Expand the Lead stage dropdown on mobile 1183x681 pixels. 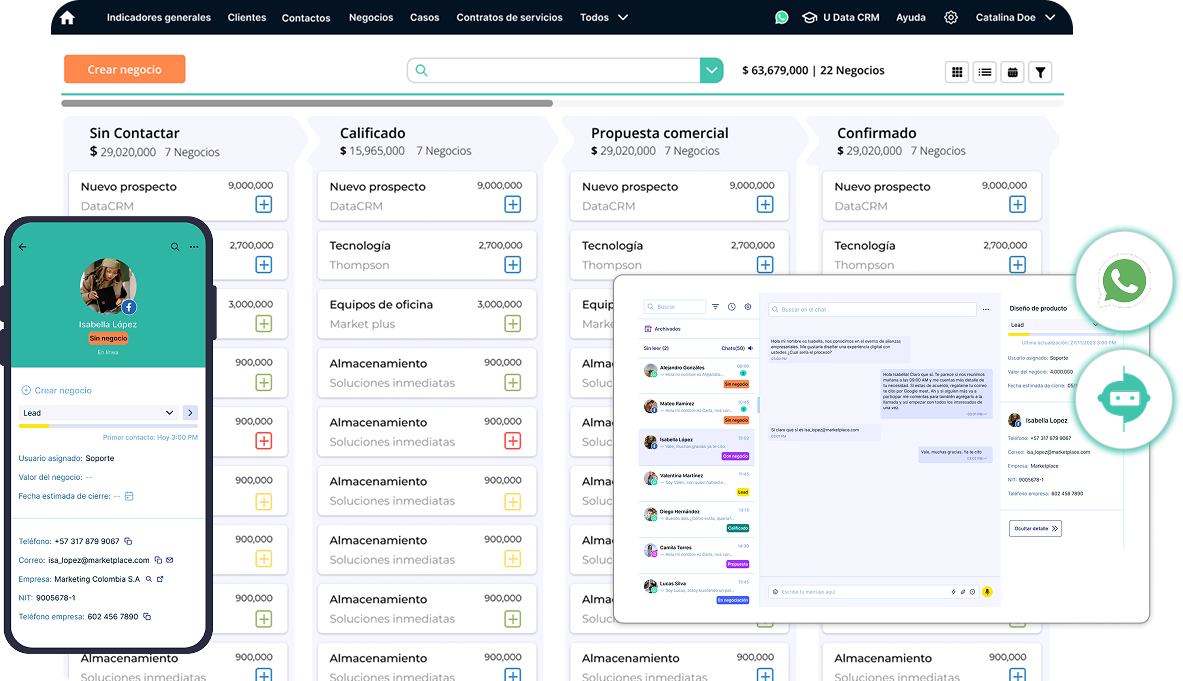point(169,413)
